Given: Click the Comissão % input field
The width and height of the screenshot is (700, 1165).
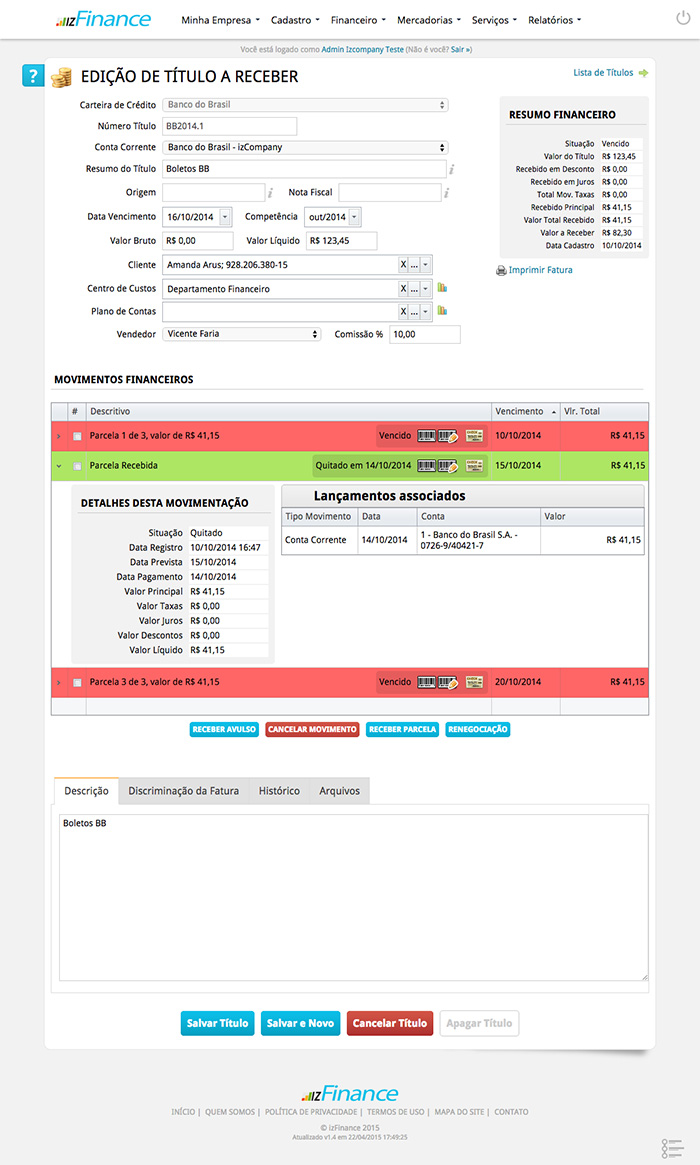Looking at the screenshot, I should 424,335.
